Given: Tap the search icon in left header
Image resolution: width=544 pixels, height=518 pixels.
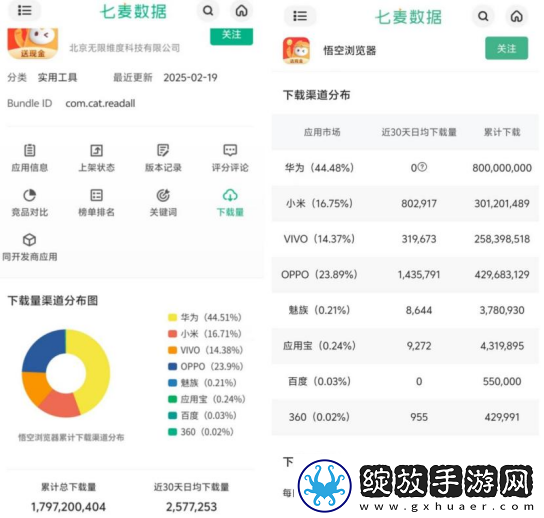Looking at the screenshot, I should pos(208,10).
